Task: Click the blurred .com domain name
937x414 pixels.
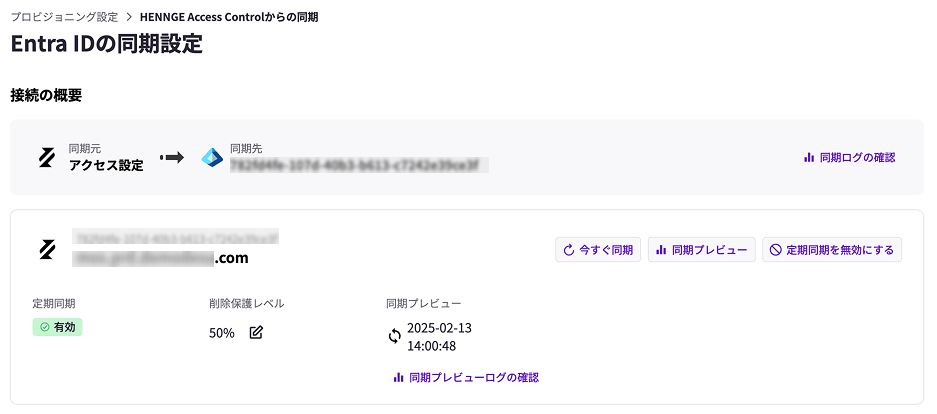Action: point(160,259)
